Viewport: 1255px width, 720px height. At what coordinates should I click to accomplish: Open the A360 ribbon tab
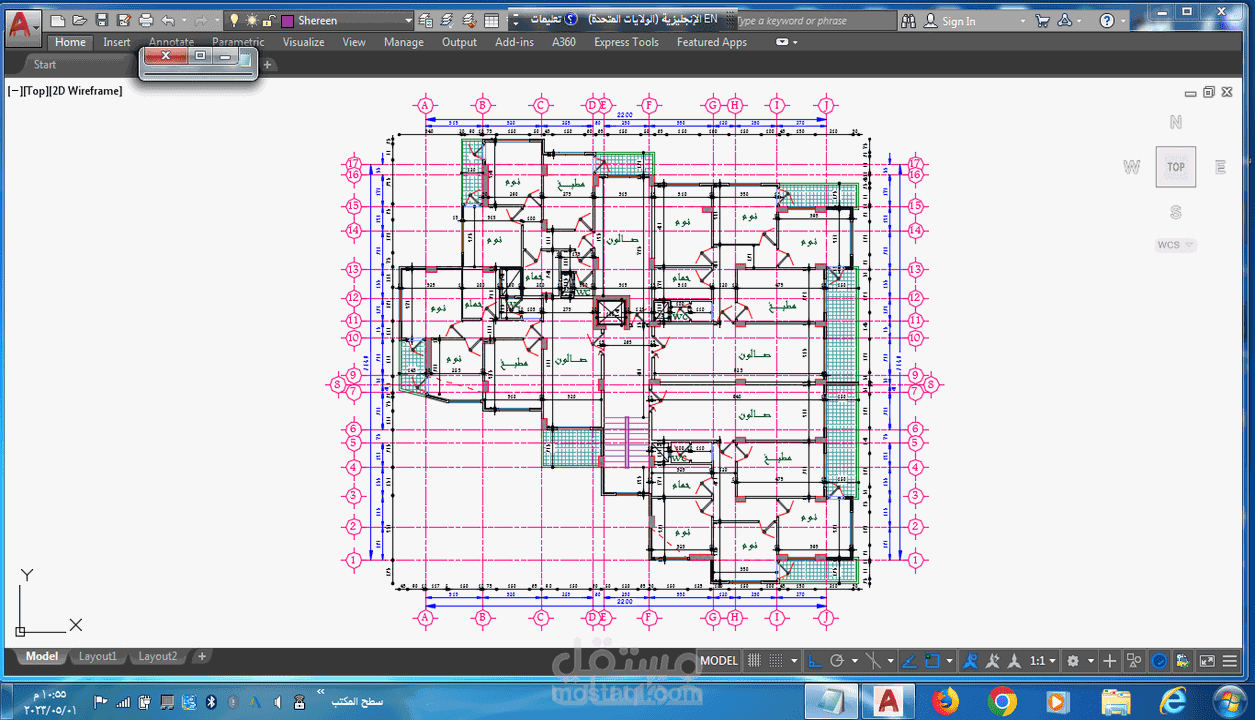tap(564, 42)
